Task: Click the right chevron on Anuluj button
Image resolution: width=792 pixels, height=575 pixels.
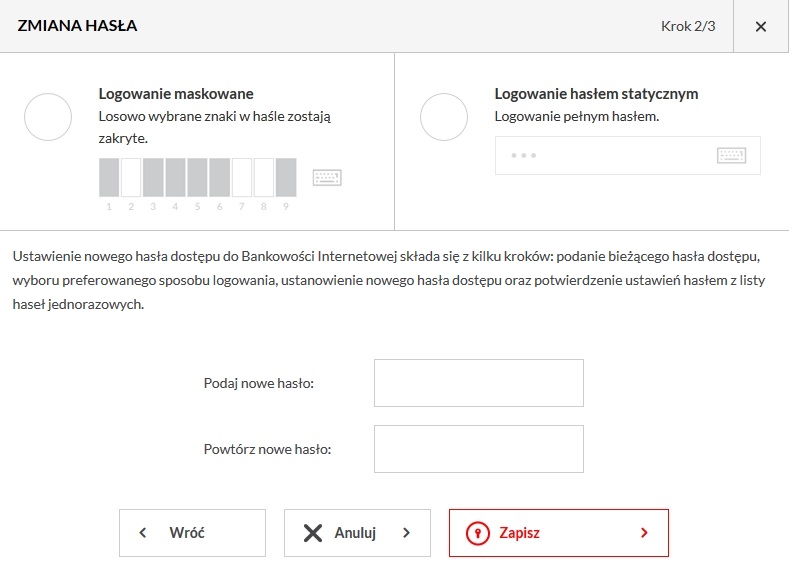Action: (407, 533)
